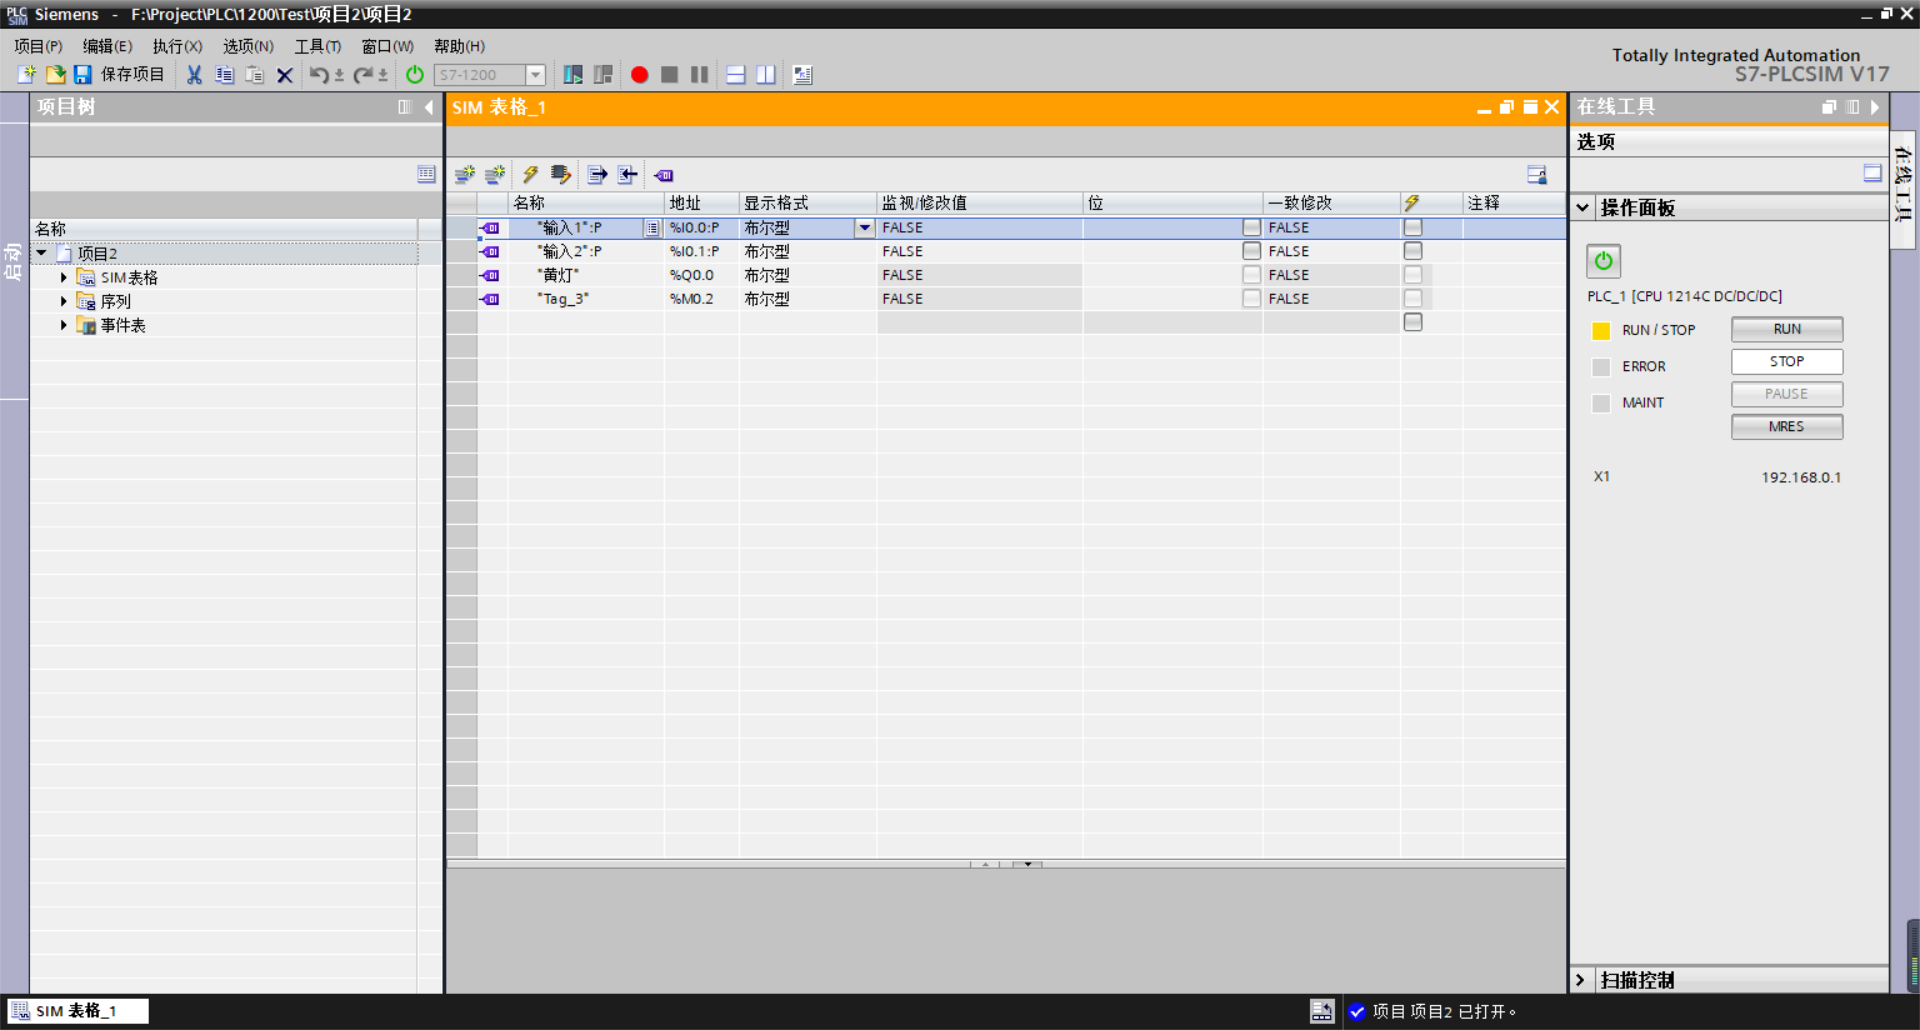This screenshot has width=1920, height=1030.
Task: Pause the simulation recording
Action: pos(699,74)
